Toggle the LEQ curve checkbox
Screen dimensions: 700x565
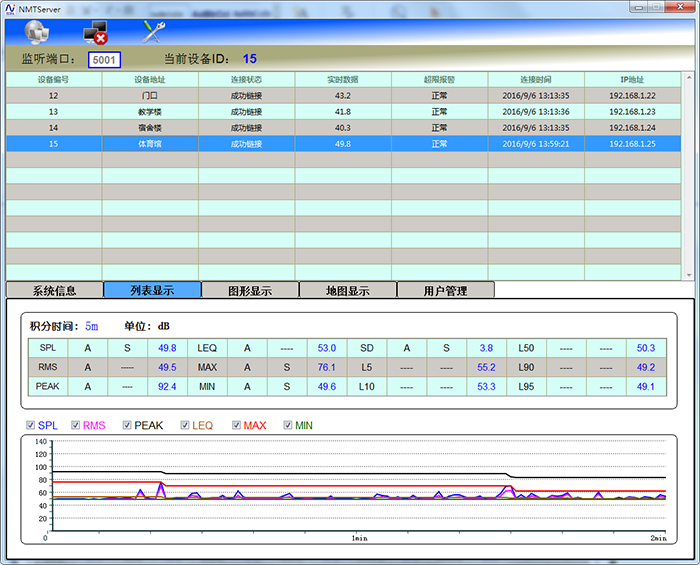coord(185,425)
